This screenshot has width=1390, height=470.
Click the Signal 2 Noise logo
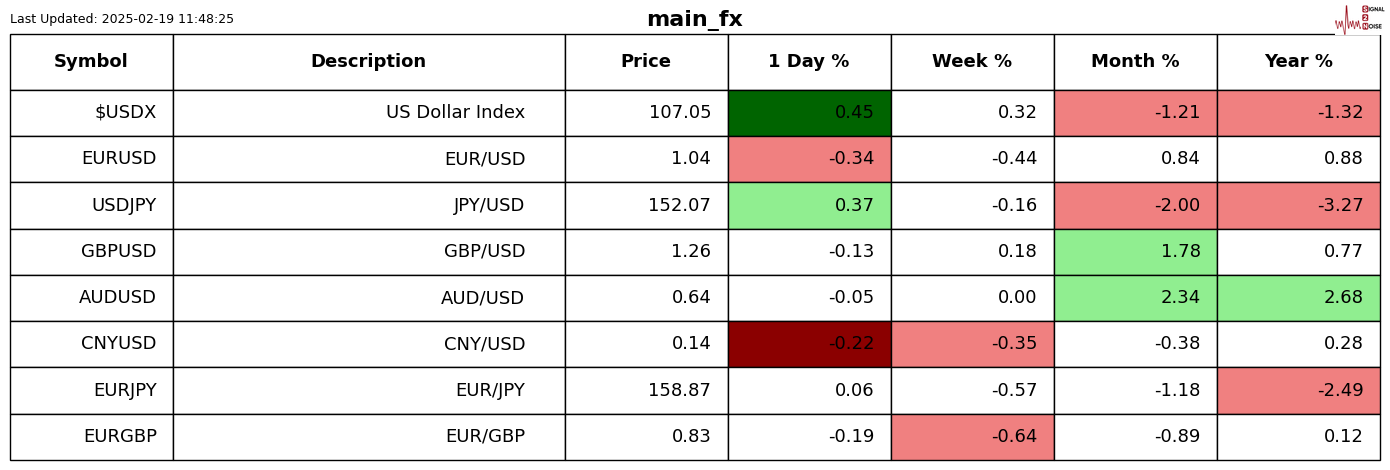pos(1358,19)
